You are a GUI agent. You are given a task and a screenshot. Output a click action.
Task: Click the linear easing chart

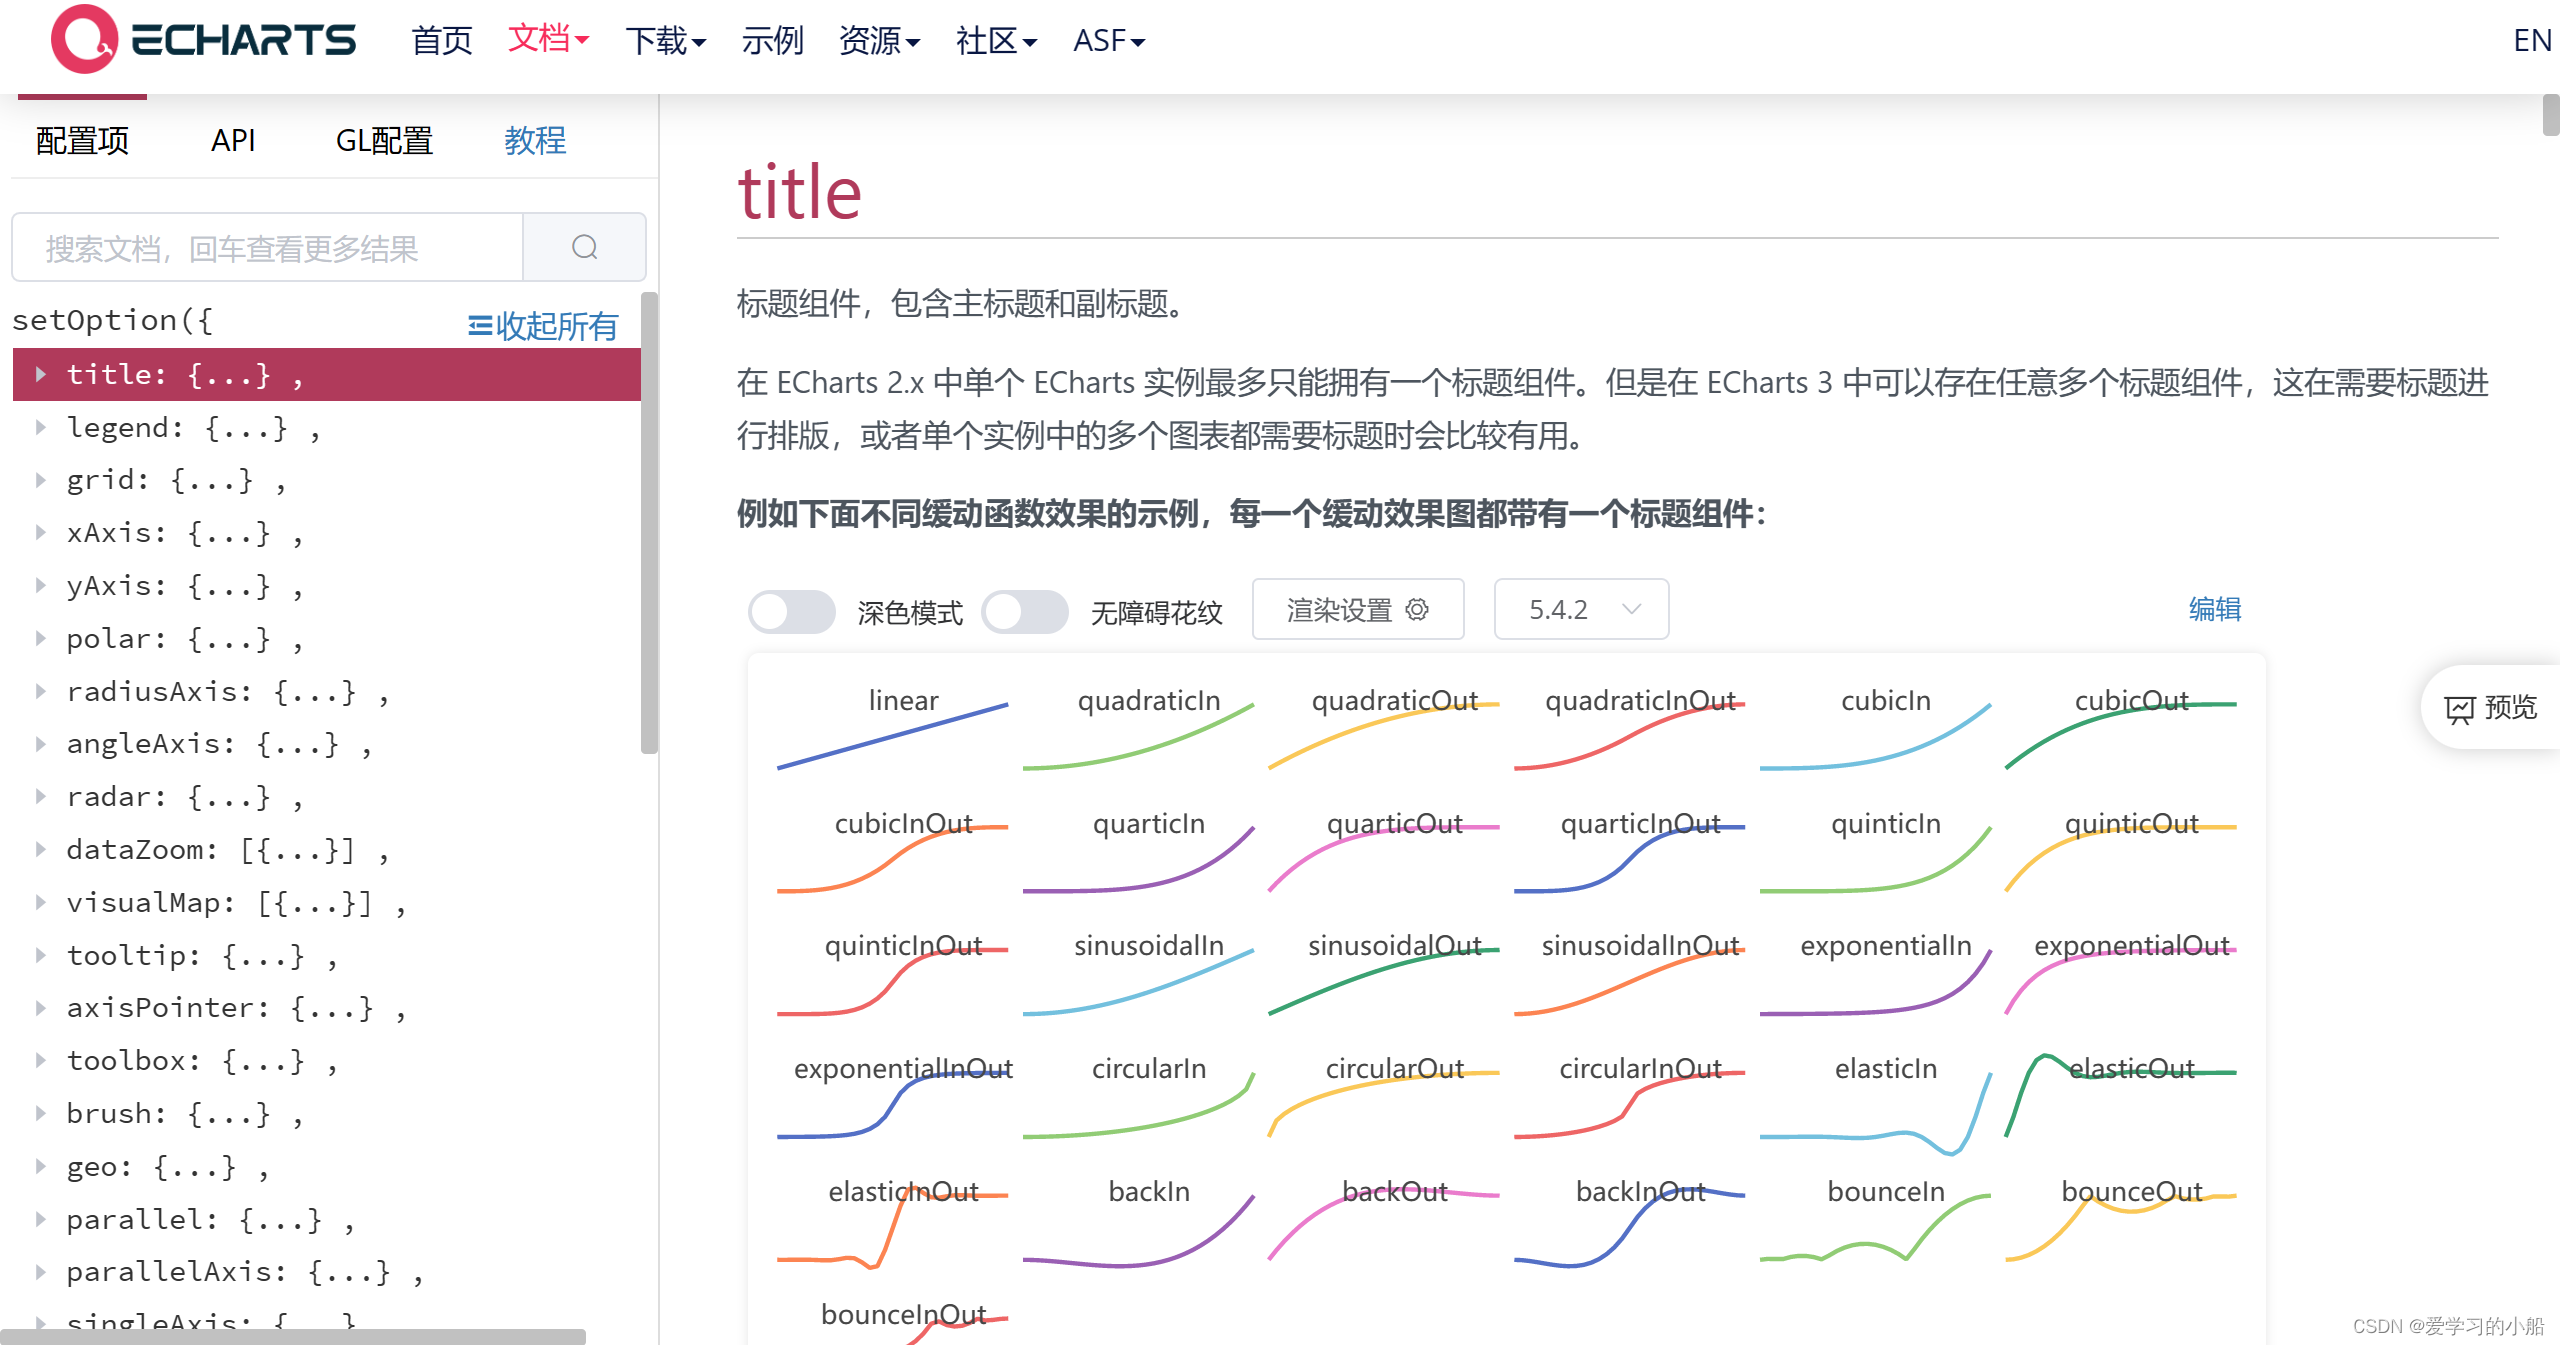tap(893, 728)
